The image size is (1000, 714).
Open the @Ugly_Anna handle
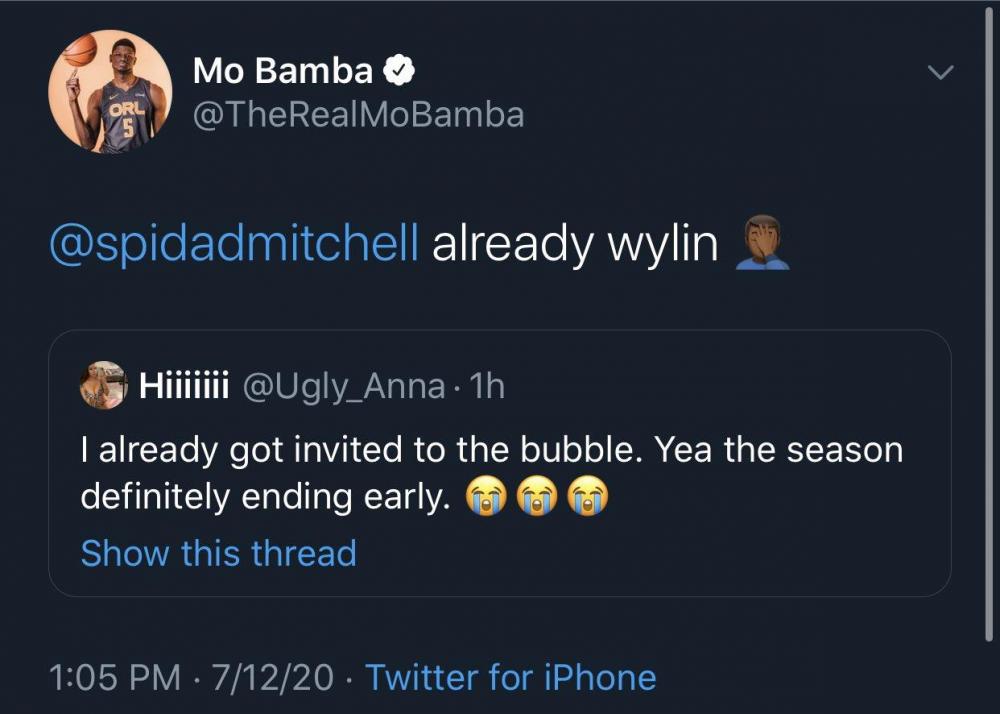(344, 387)
